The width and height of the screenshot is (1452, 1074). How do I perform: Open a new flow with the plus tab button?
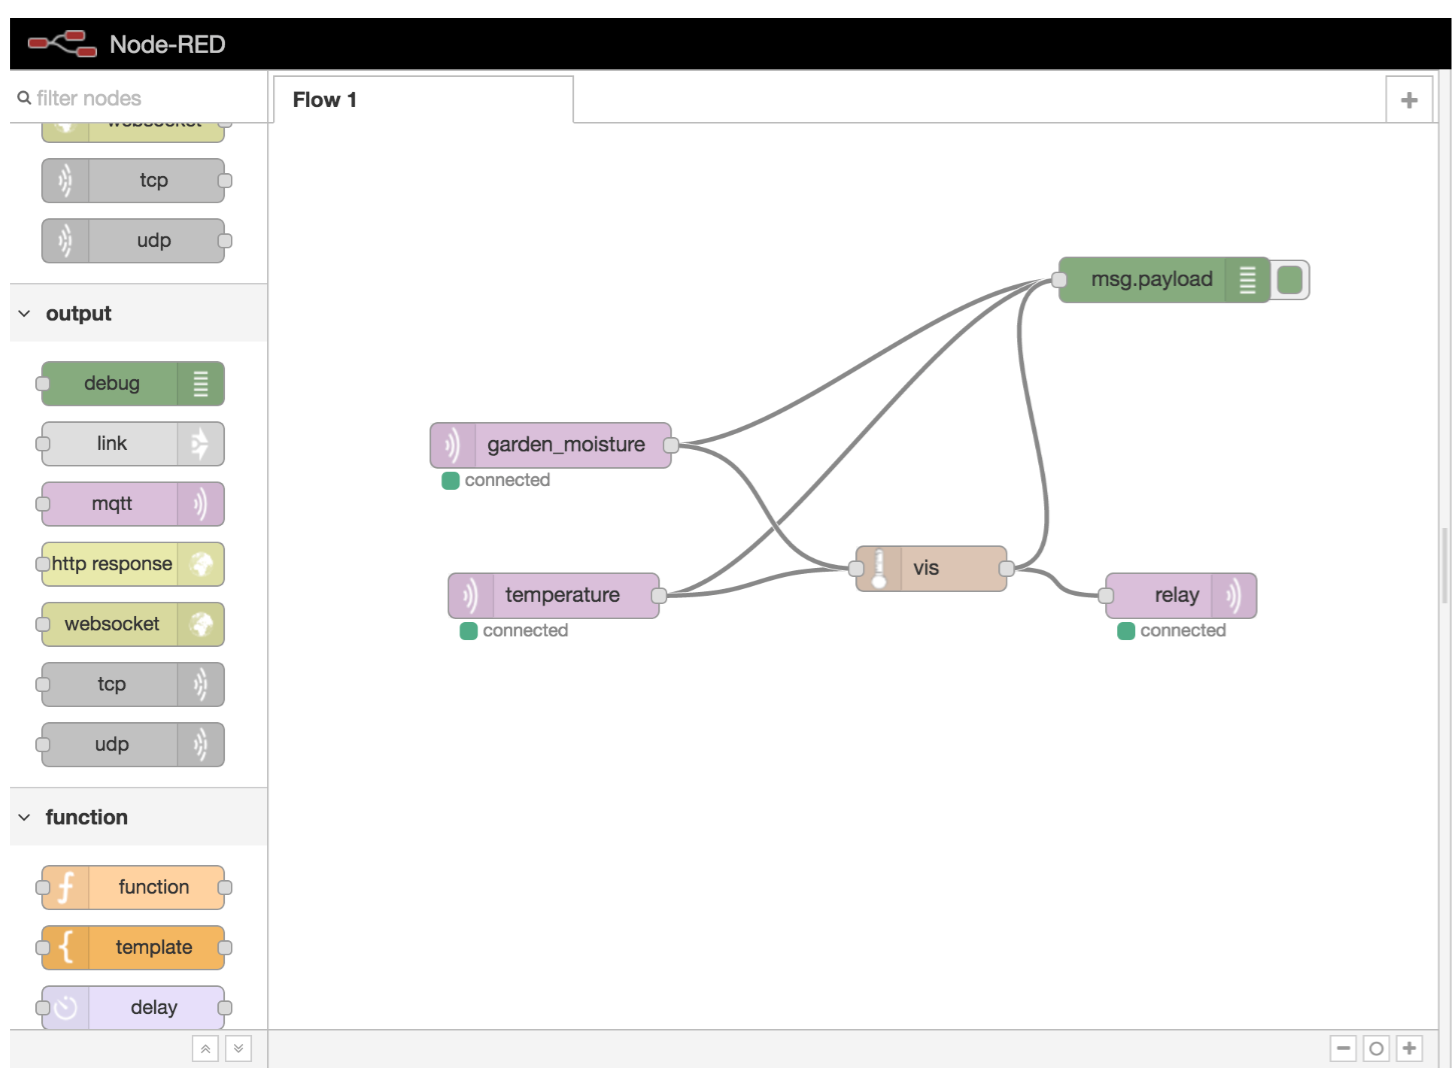pyautogui.click(x=1409, y=99)
